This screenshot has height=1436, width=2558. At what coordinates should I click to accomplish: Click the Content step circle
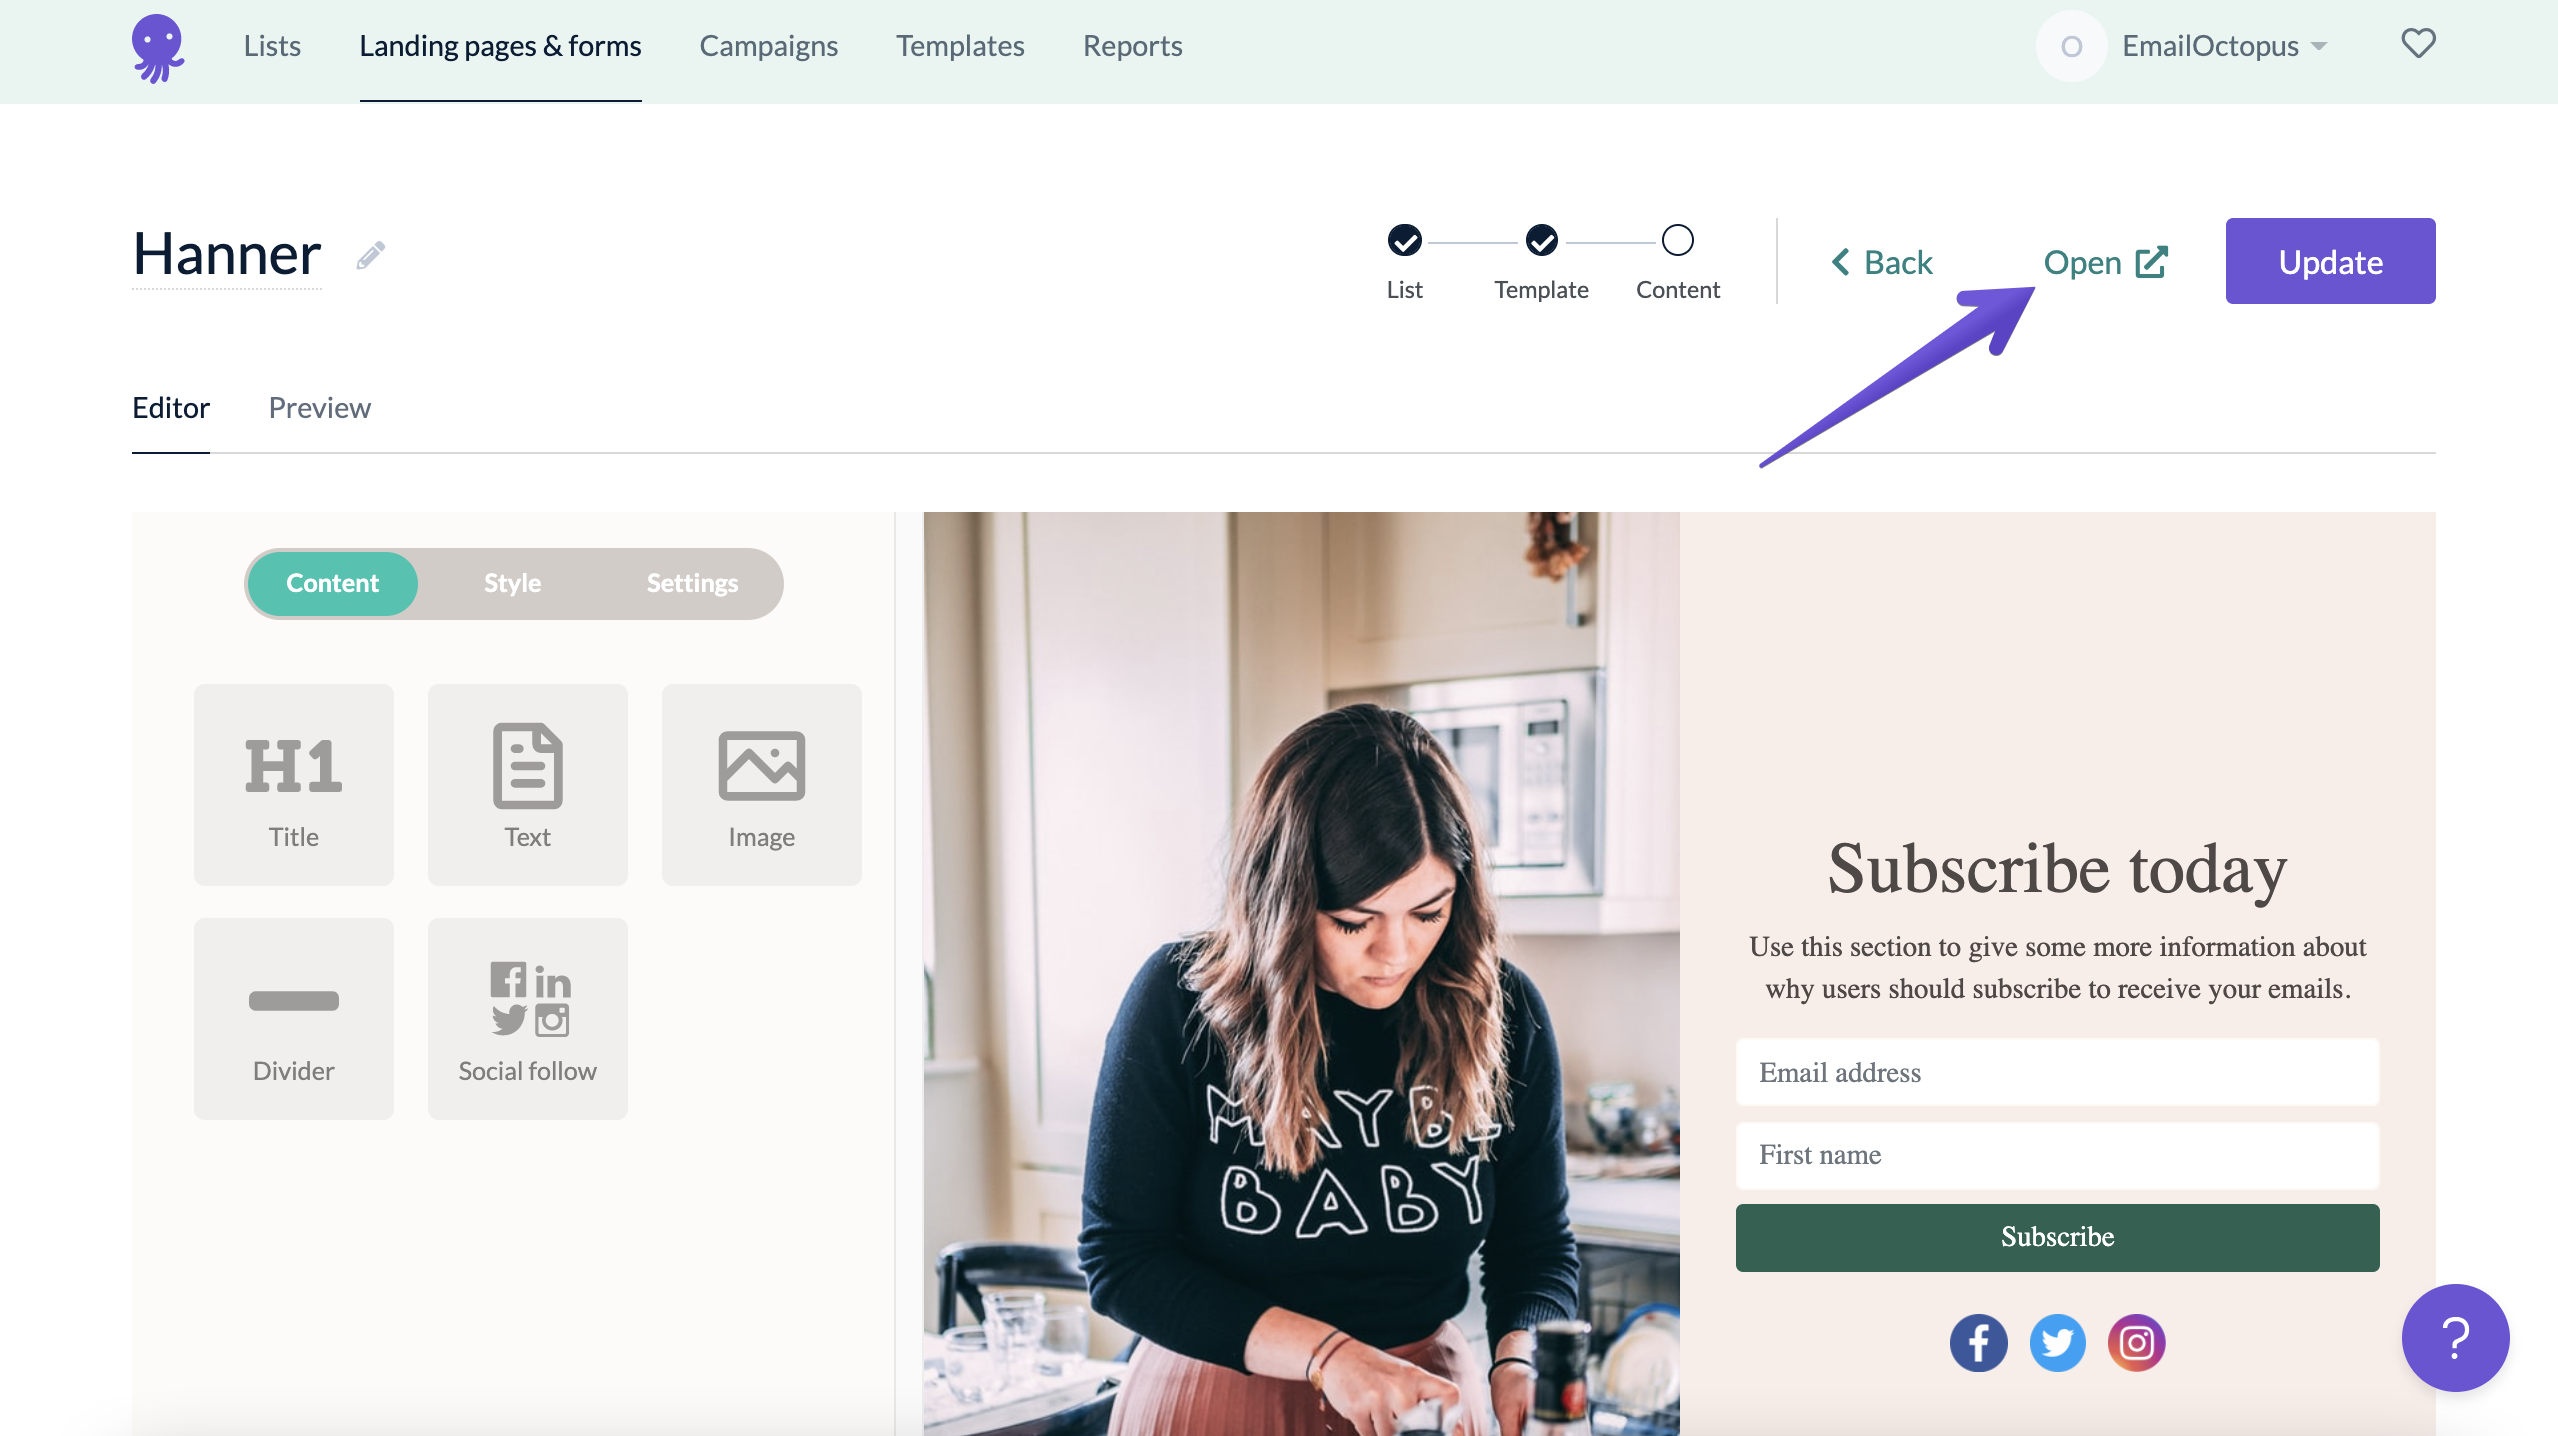[1677, 240]
